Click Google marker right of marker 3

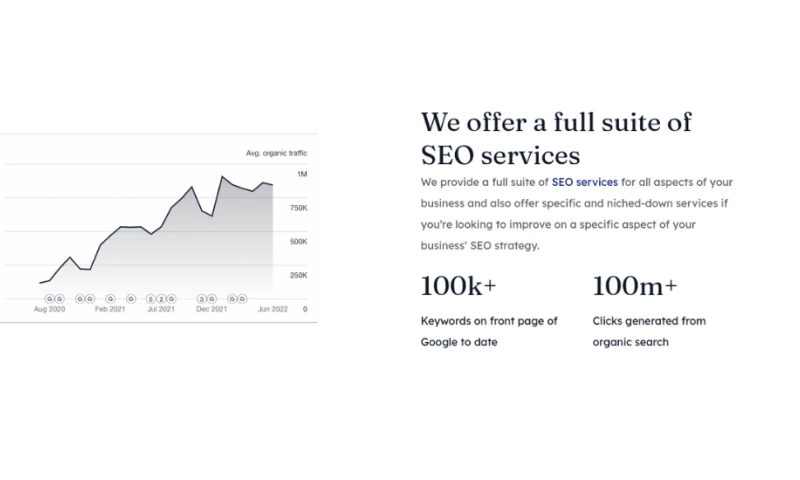click(x=211, y=298)
